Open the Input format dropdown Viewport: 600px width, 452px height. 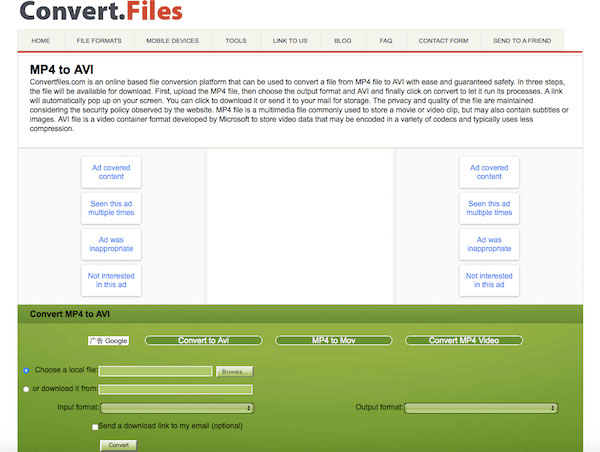coord(177,408)
